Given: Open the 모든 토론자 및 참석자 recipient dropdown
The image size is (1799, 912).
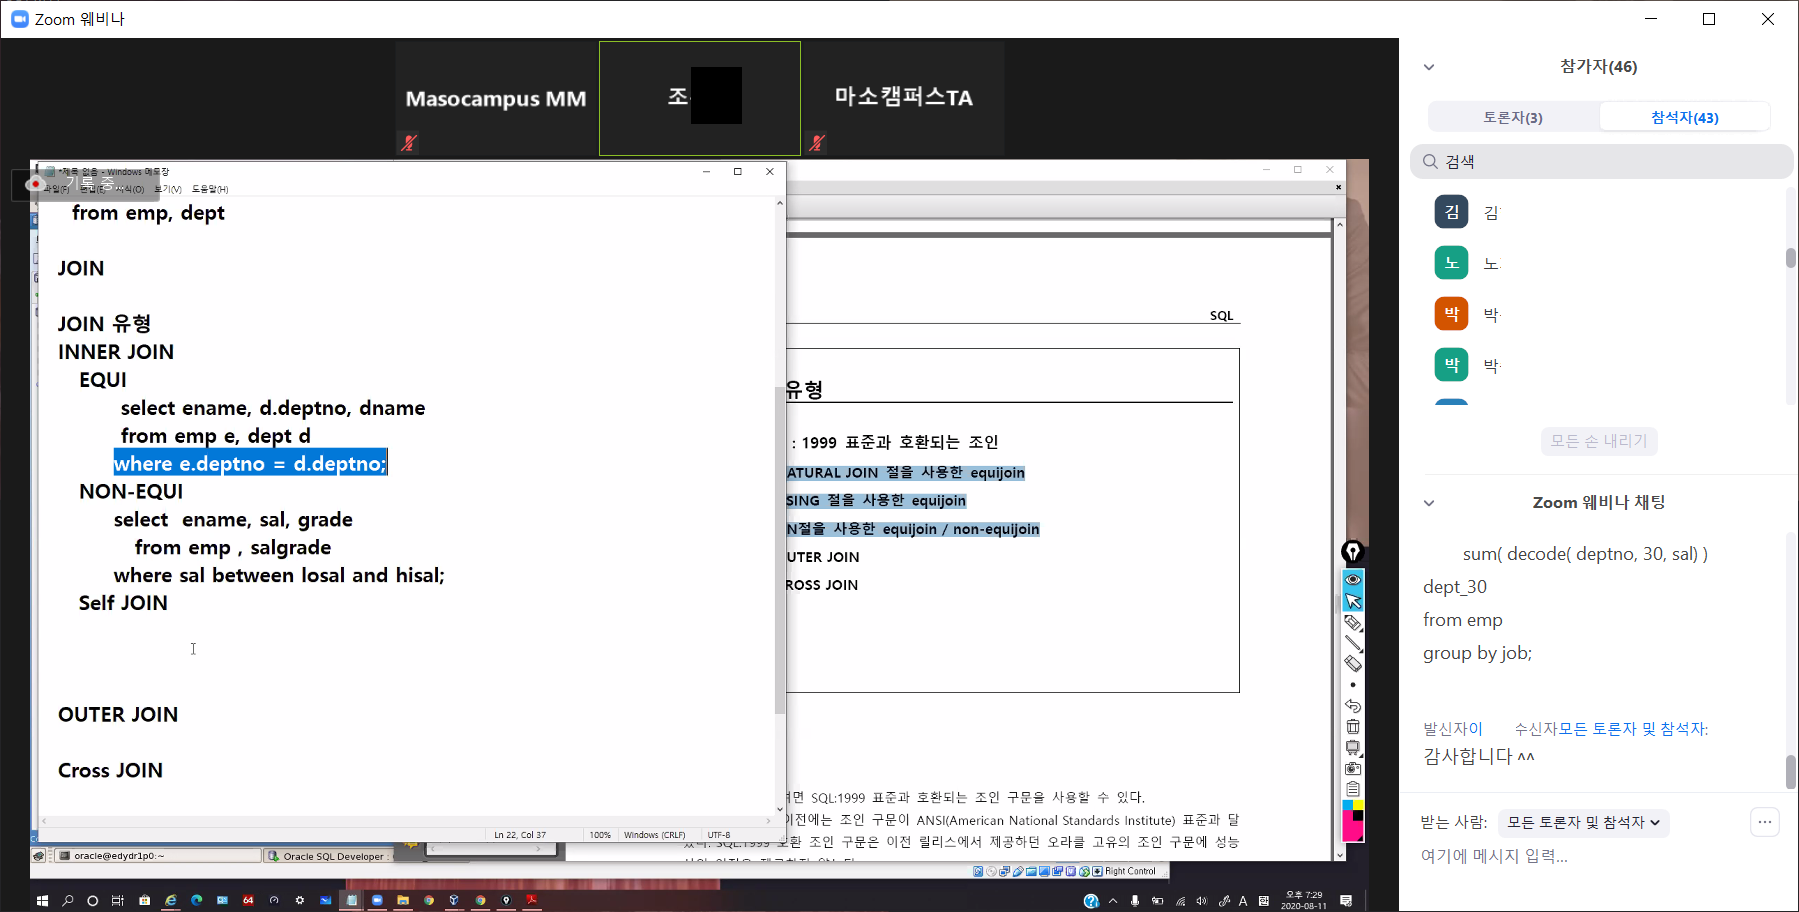Looking at the screenshot, I should point(1583,822).
